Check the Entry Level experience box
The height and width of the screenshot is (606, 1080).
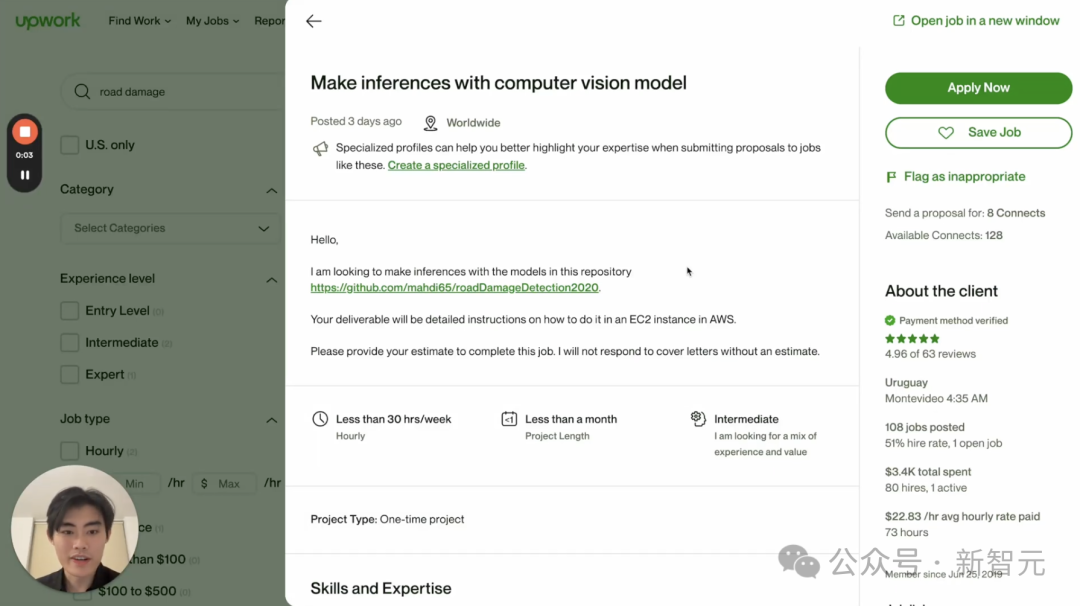coord(70,311)
